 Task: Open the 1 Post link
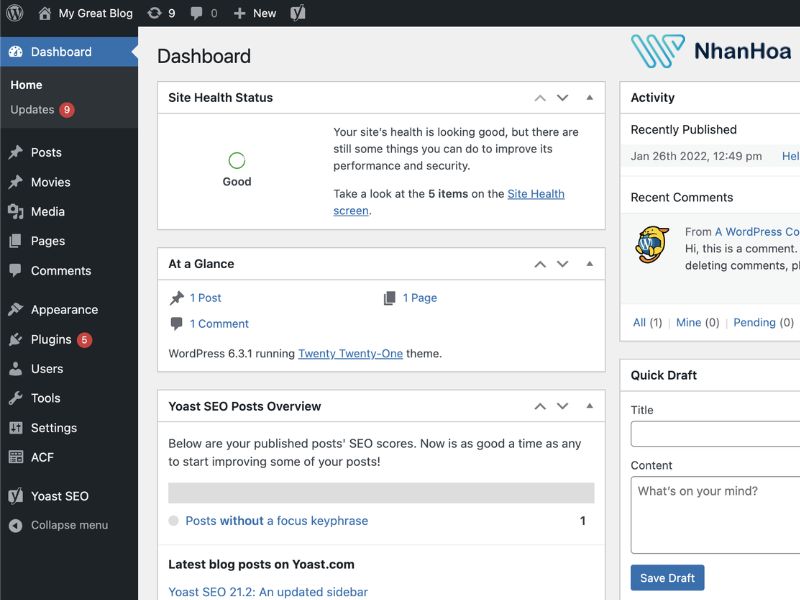pos(205,298)
